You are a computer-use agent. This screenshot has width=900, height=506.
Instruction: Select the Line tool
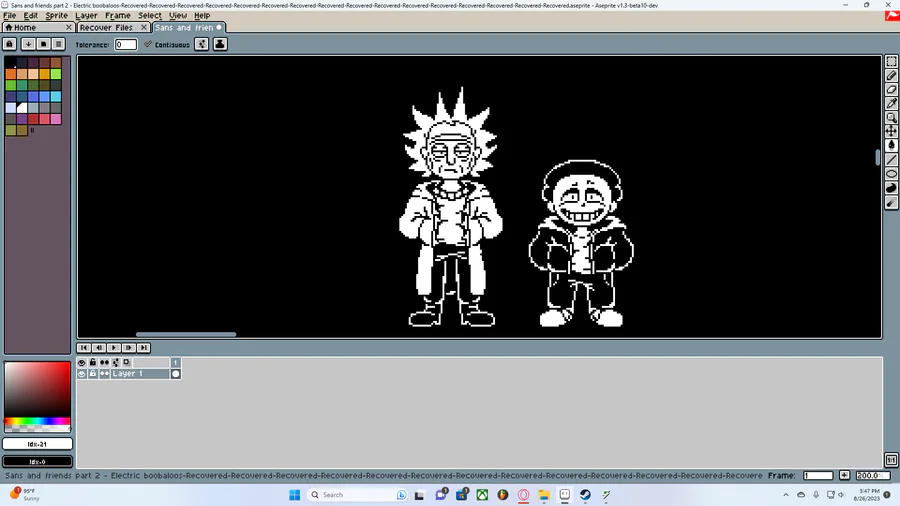pos(891,159)
